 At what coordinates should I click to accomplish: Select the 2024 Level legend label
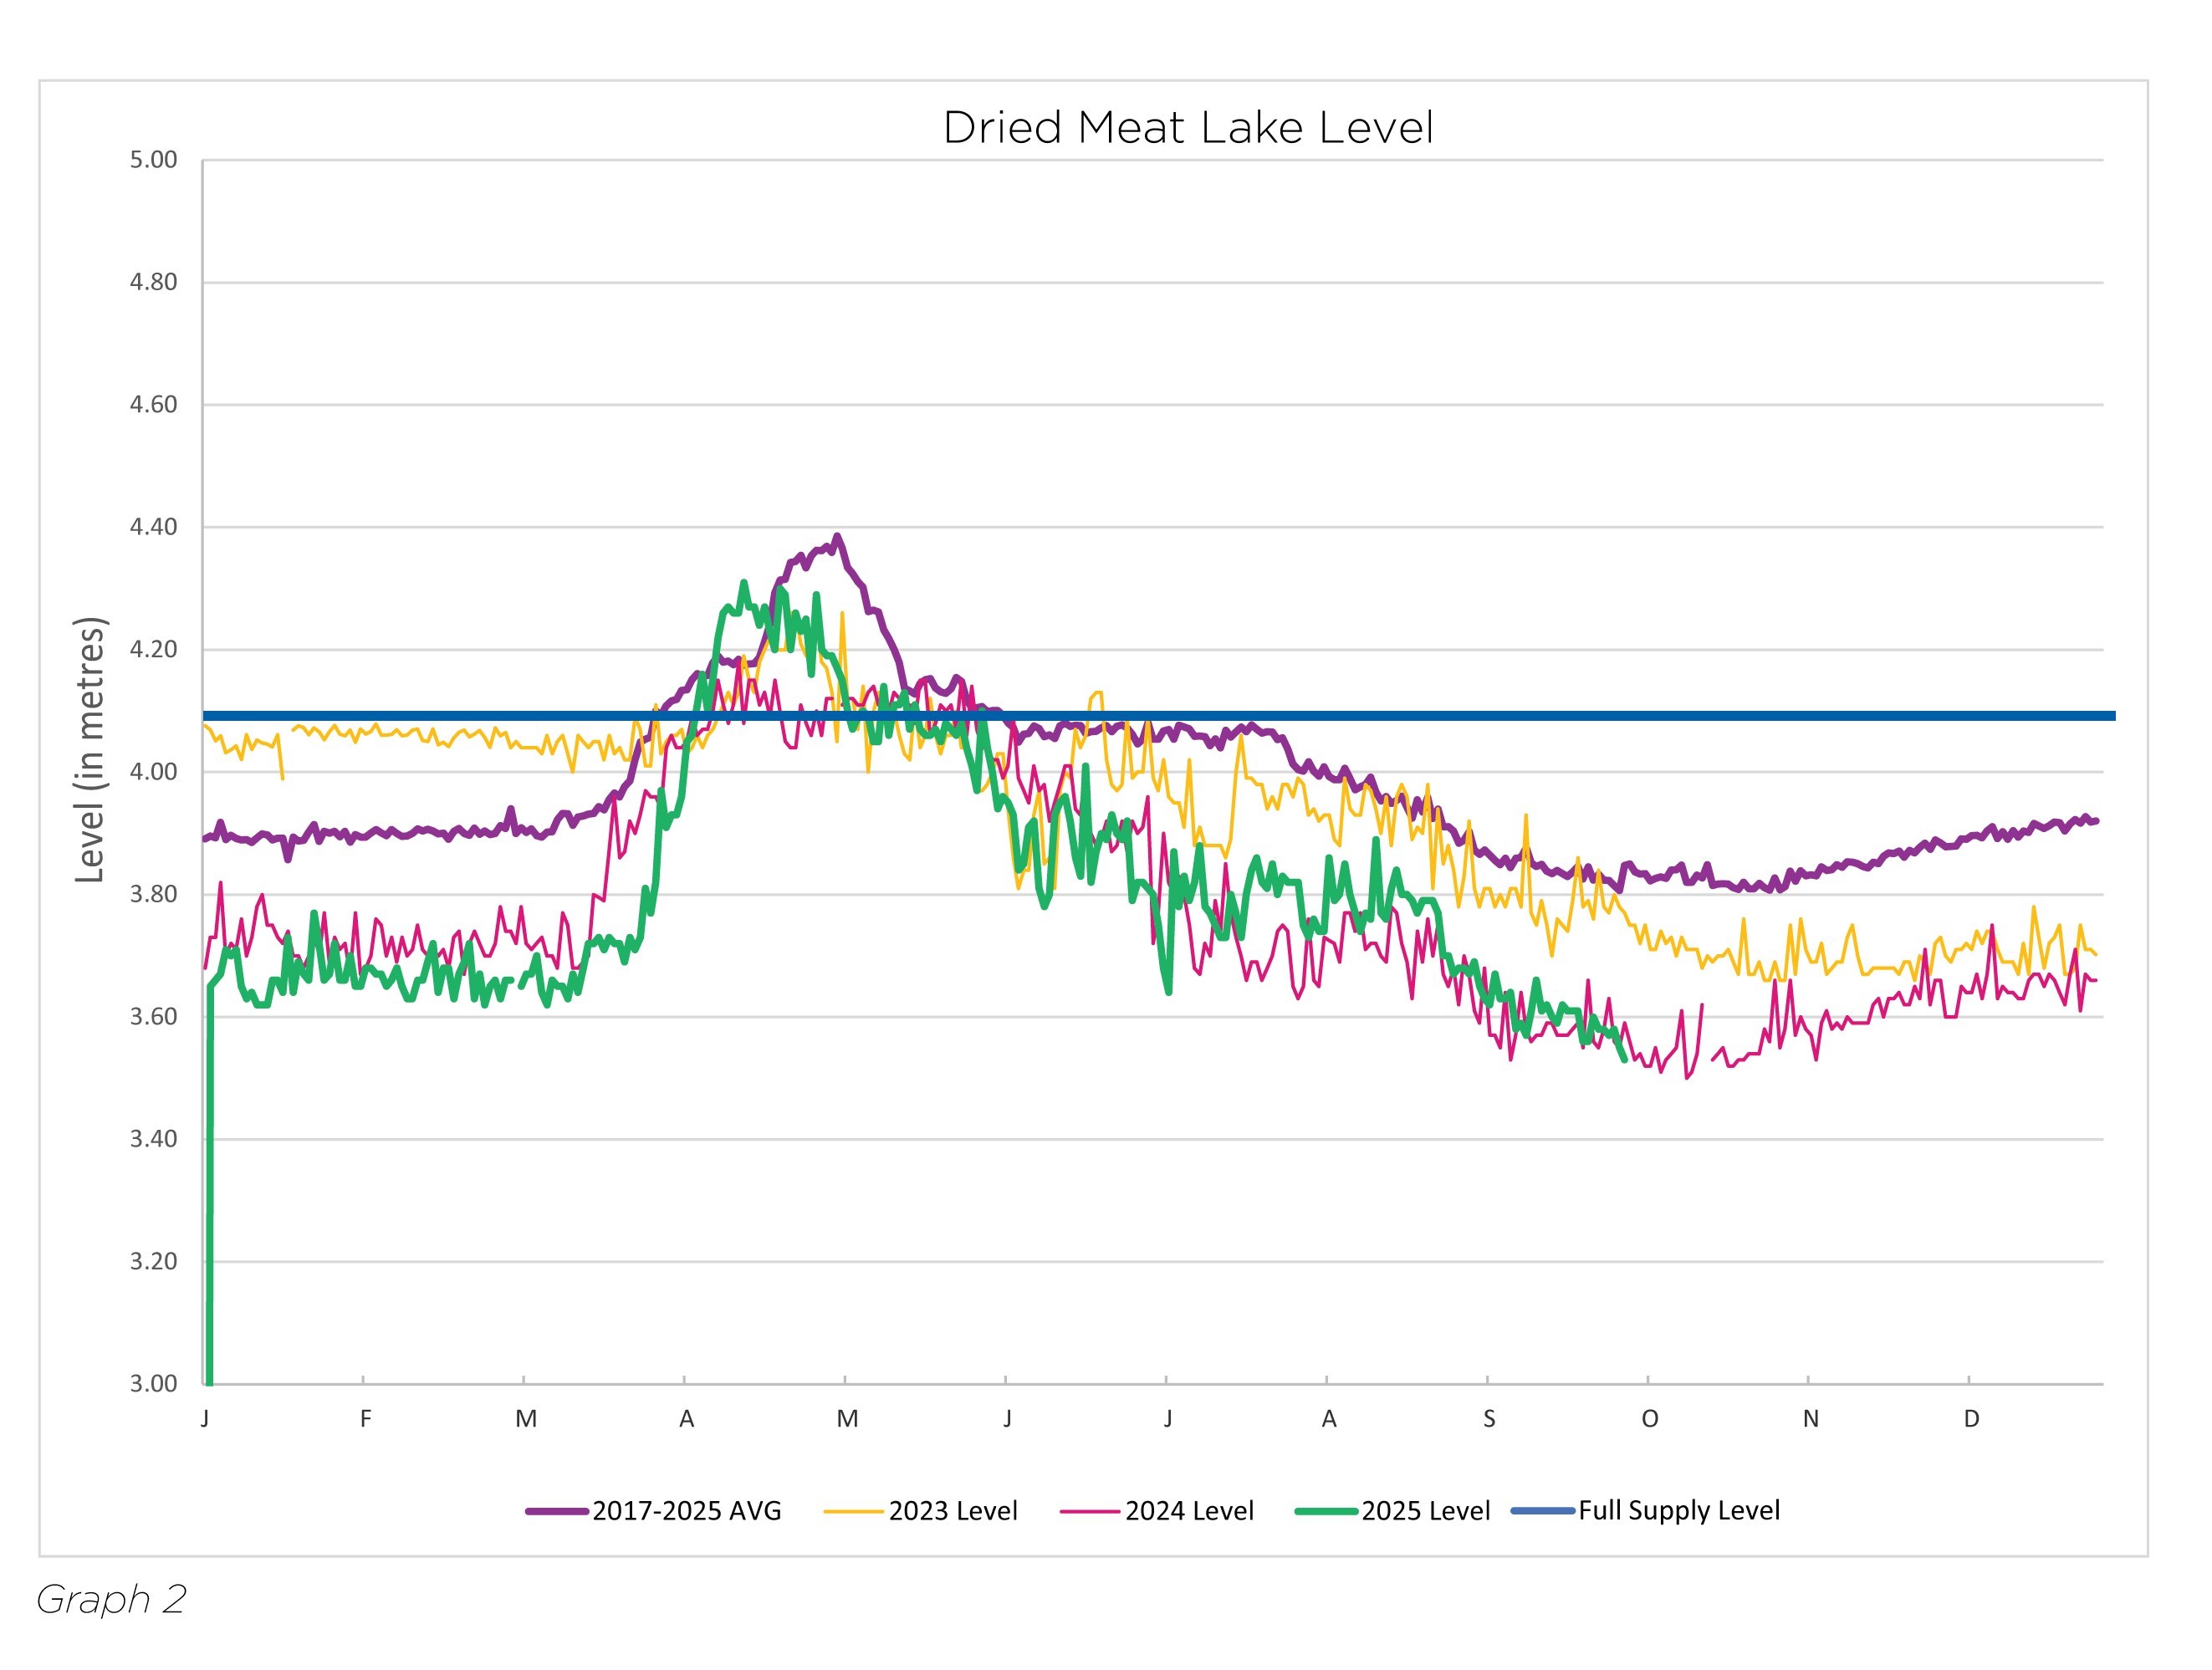point(1189,1511)
